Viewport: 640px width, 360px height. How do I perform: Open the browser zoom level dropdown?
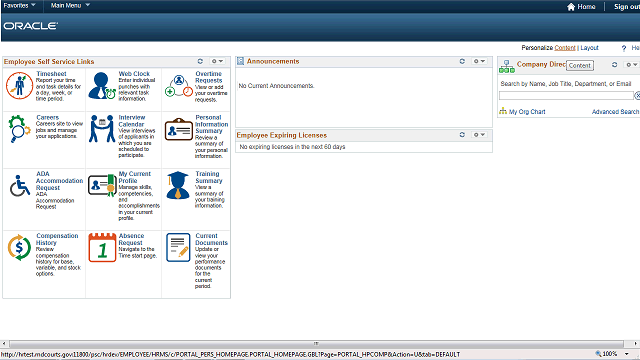point(627,354)
